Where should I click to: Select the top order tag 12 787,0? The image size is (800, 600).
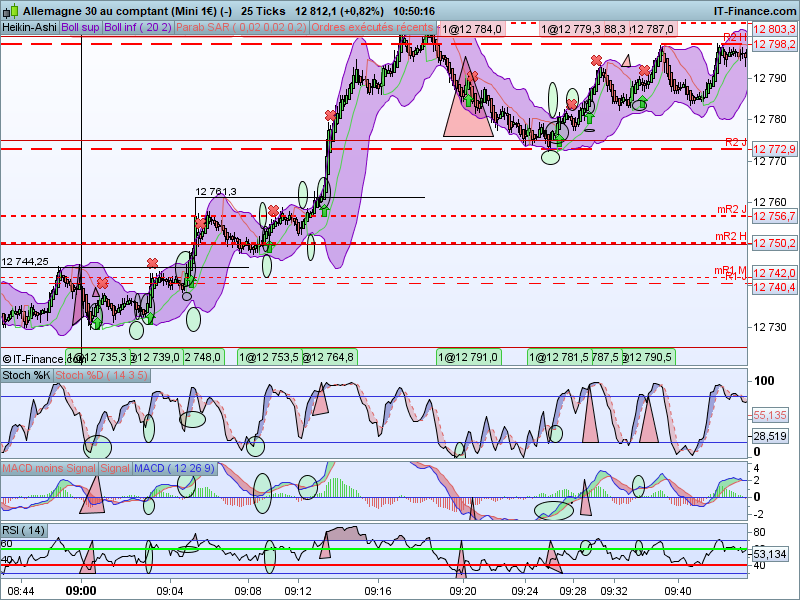[x=654, y=29]
